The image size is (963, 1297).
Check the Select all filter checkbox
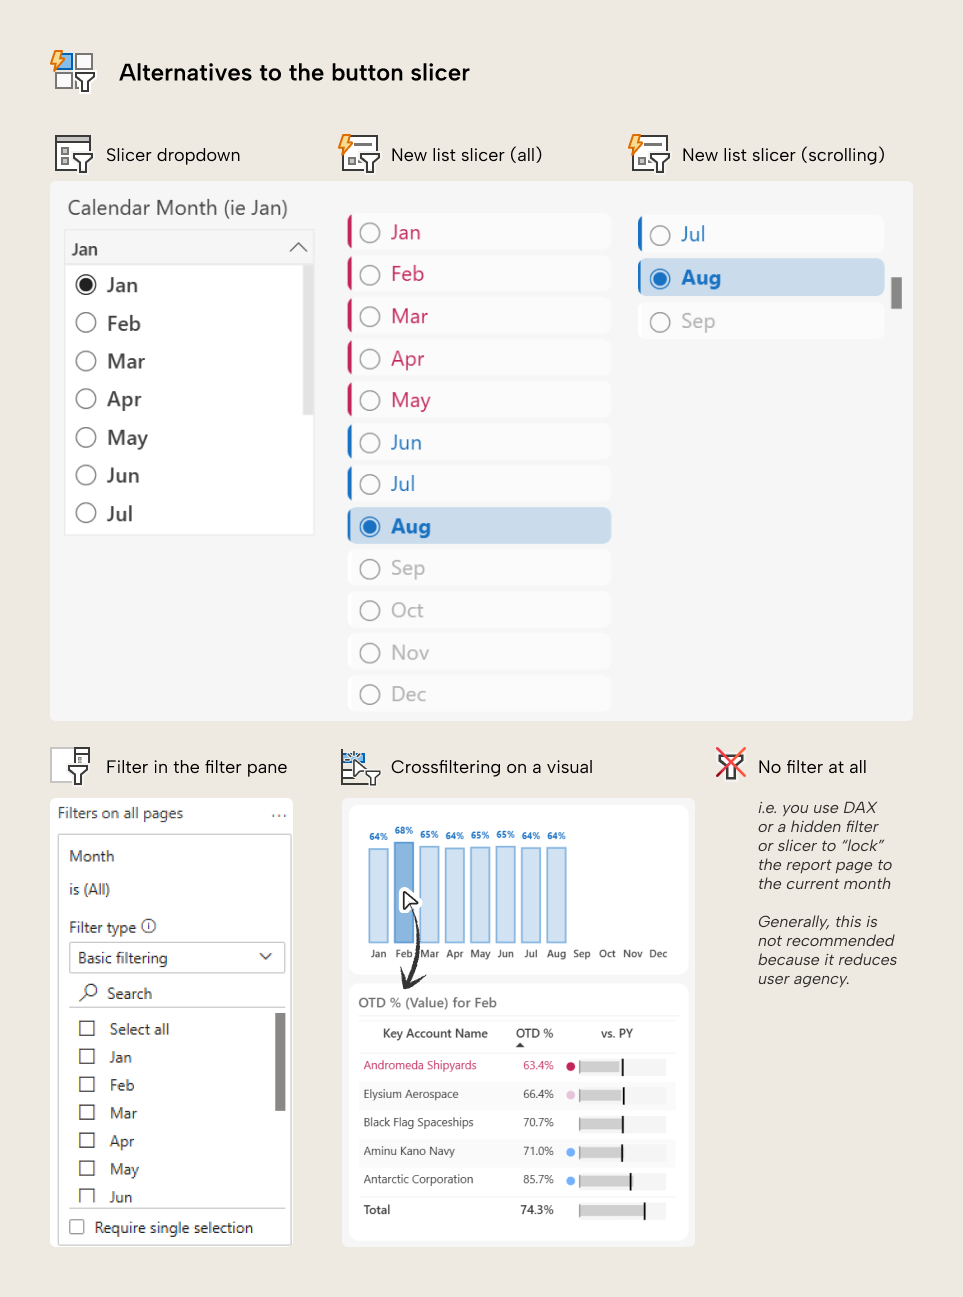point(85,1028)
